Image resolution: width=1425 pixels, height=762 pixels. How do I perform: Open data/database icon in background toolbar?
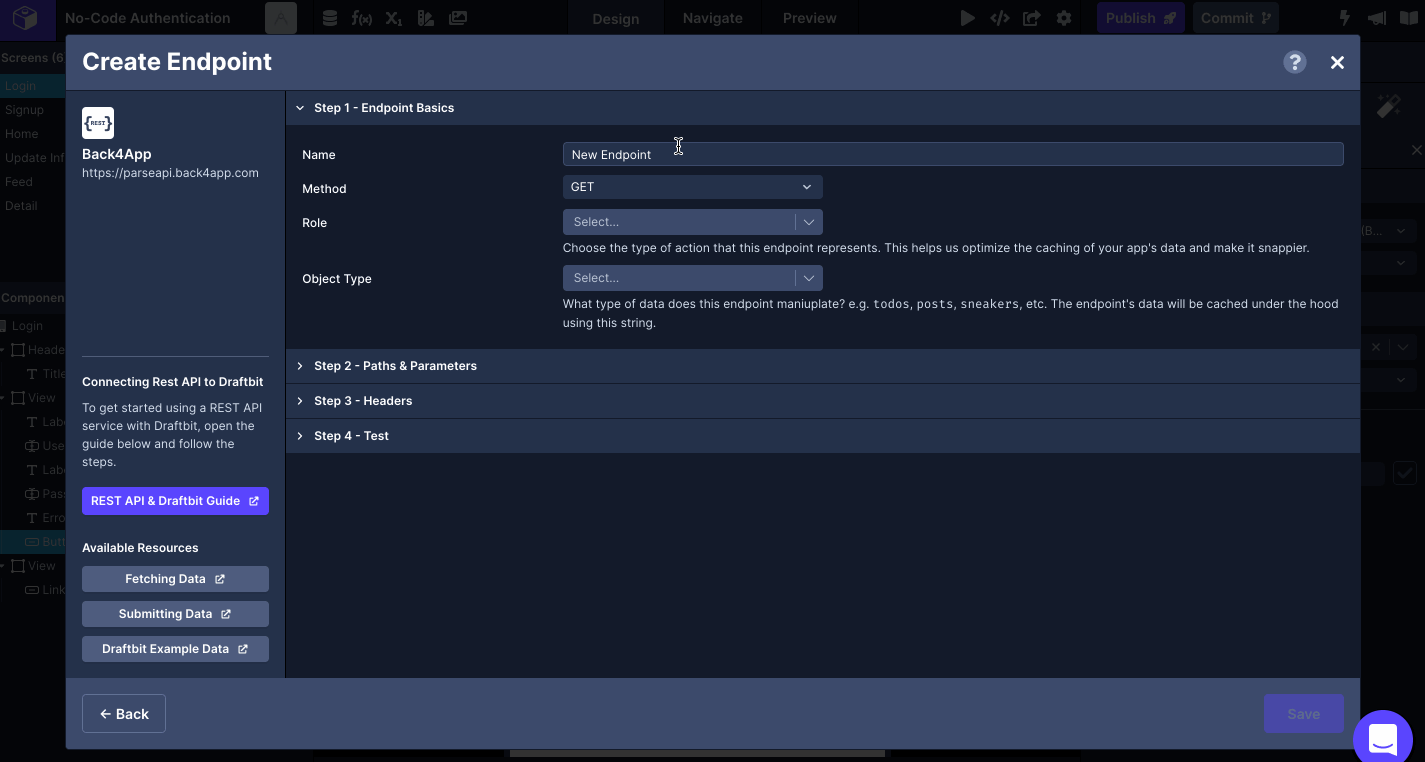331,18
